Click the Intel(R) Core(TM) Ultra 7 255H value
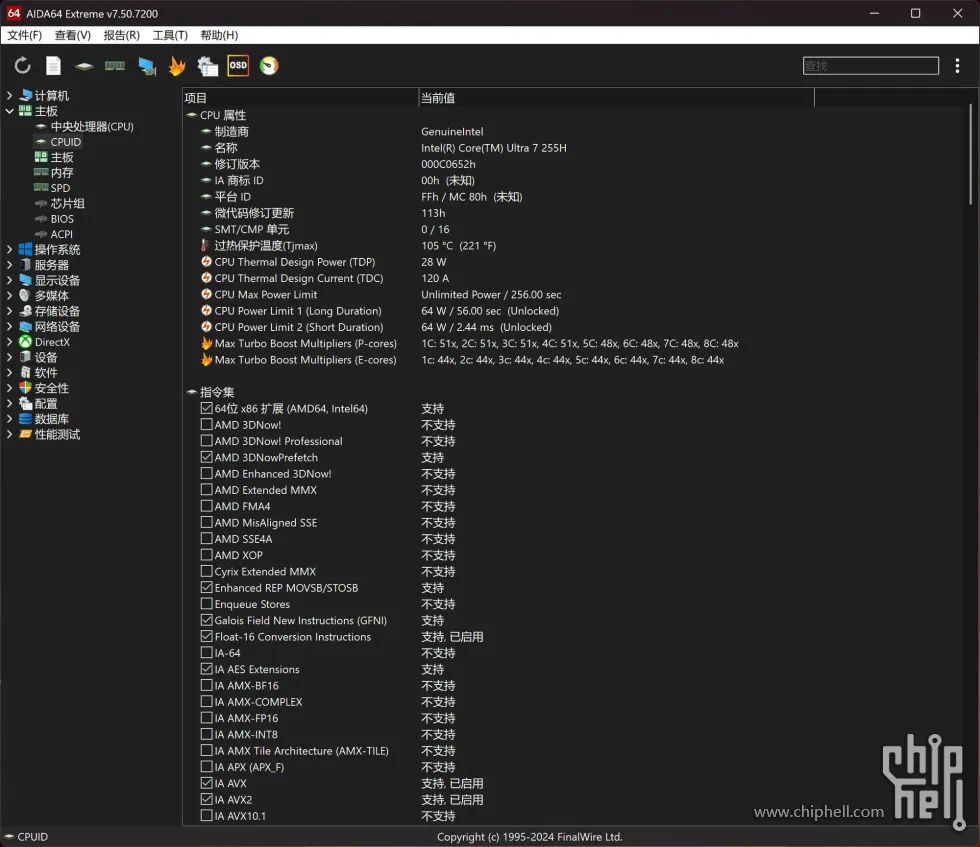This screenshot has width=980, height=847. (494, 148)
